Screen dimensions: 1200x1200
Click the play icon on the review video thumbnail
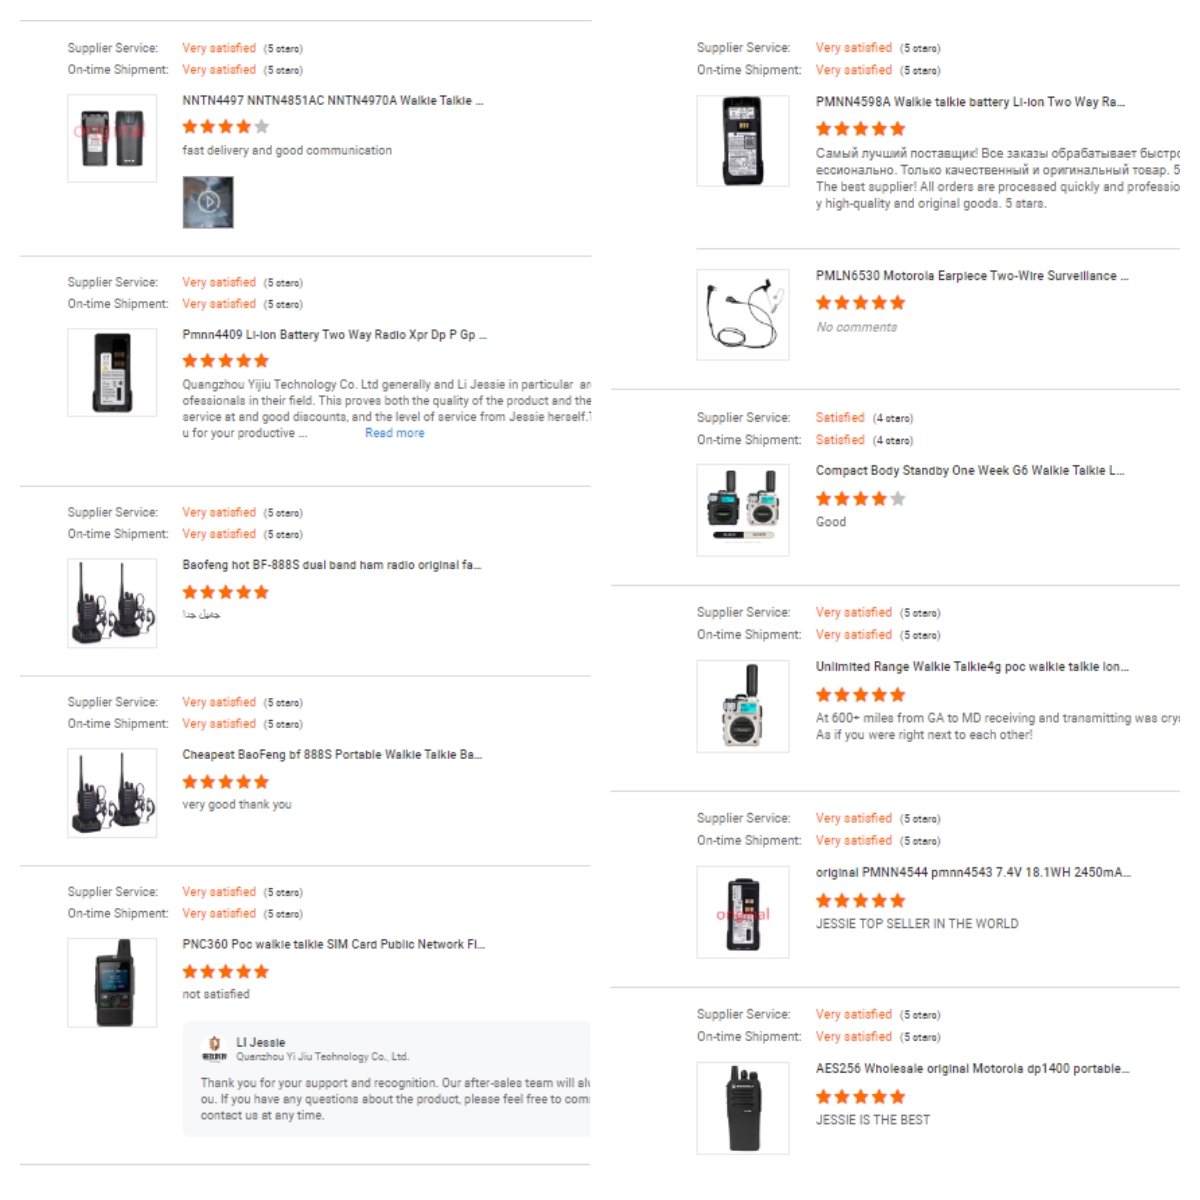click(x=208, y=201)
